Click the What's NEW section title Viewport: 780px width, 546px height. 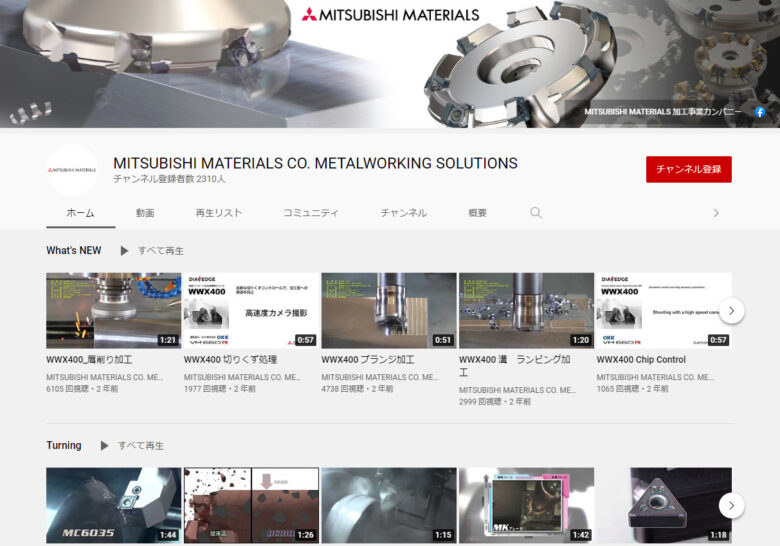(x=74, y=251)
